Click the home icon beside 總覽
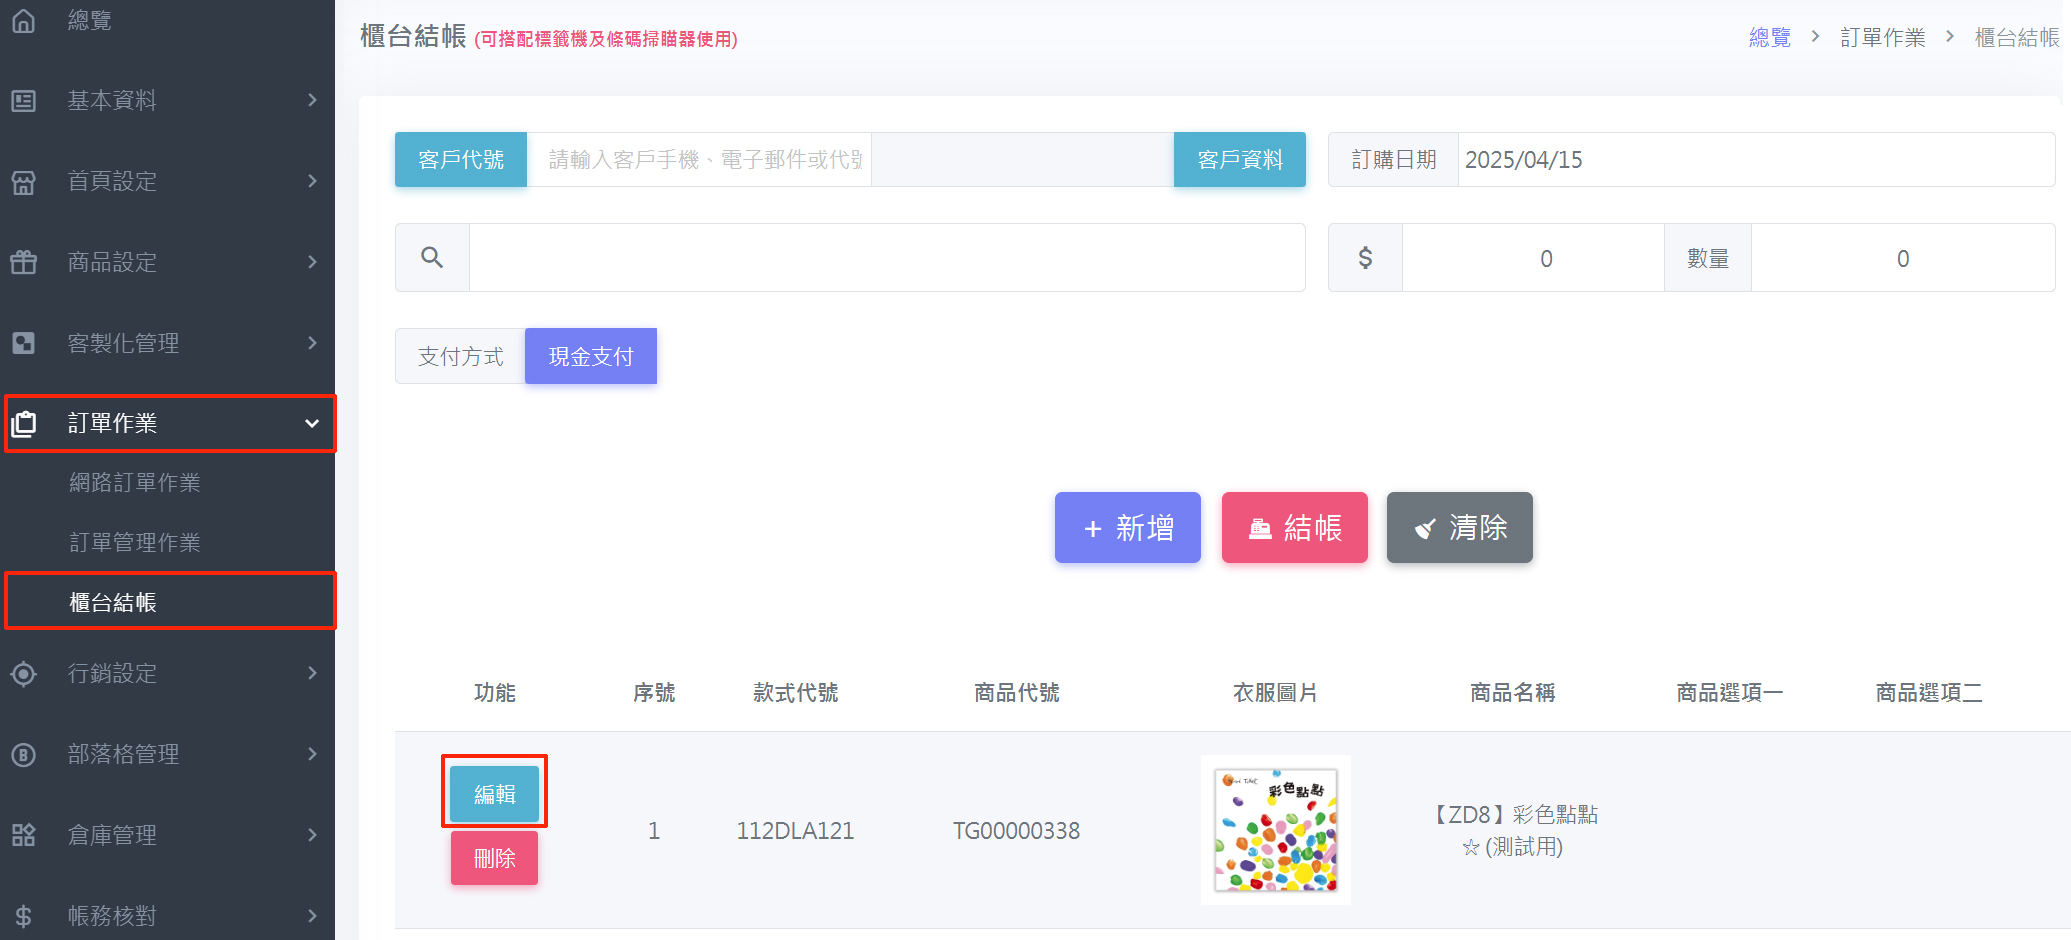2071x940 pixels. click(x=24, y=20)
